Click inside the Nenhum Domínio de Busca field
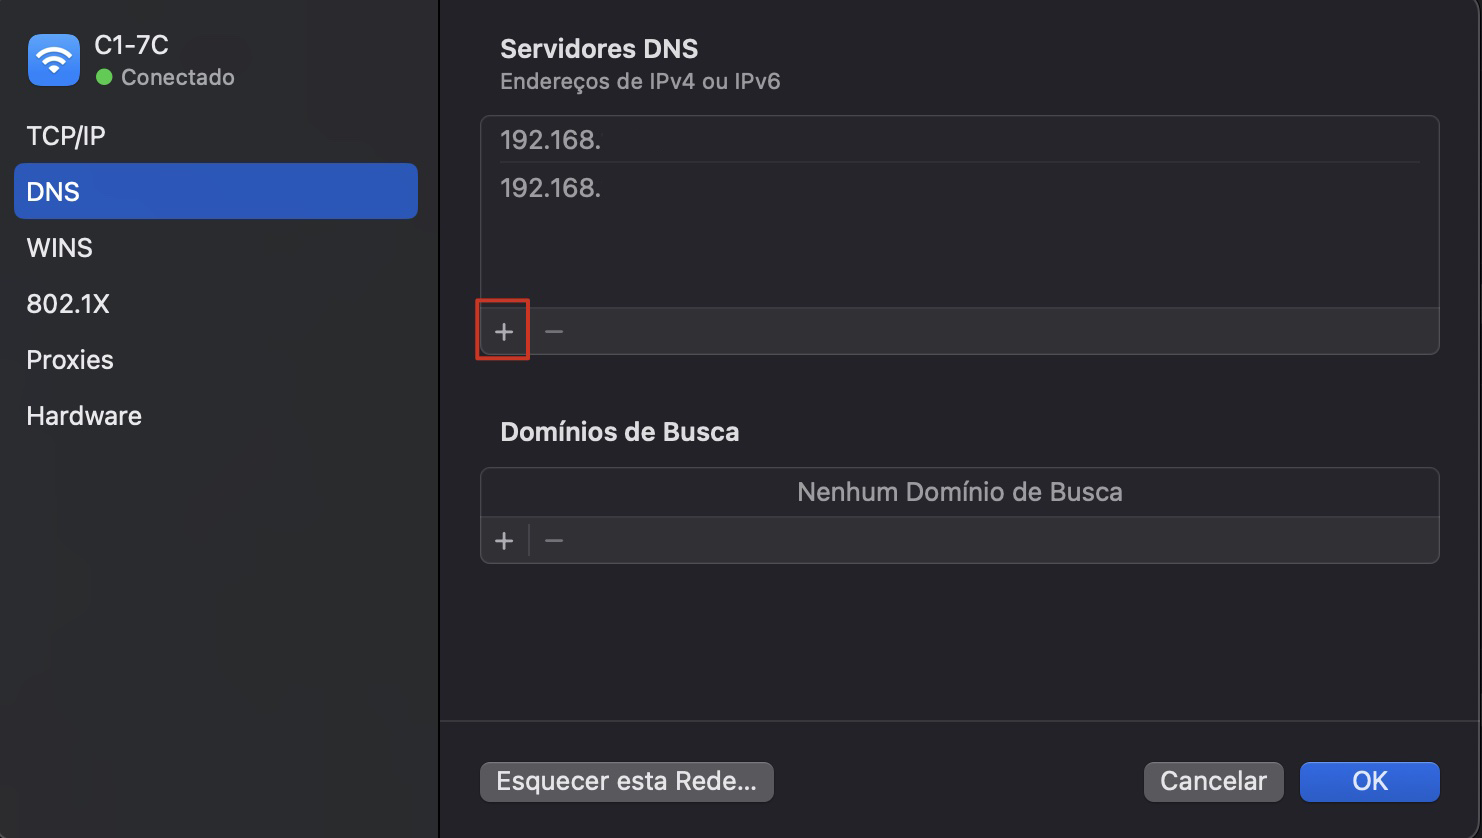1482x838 pixels. click(x=959, y=492)
